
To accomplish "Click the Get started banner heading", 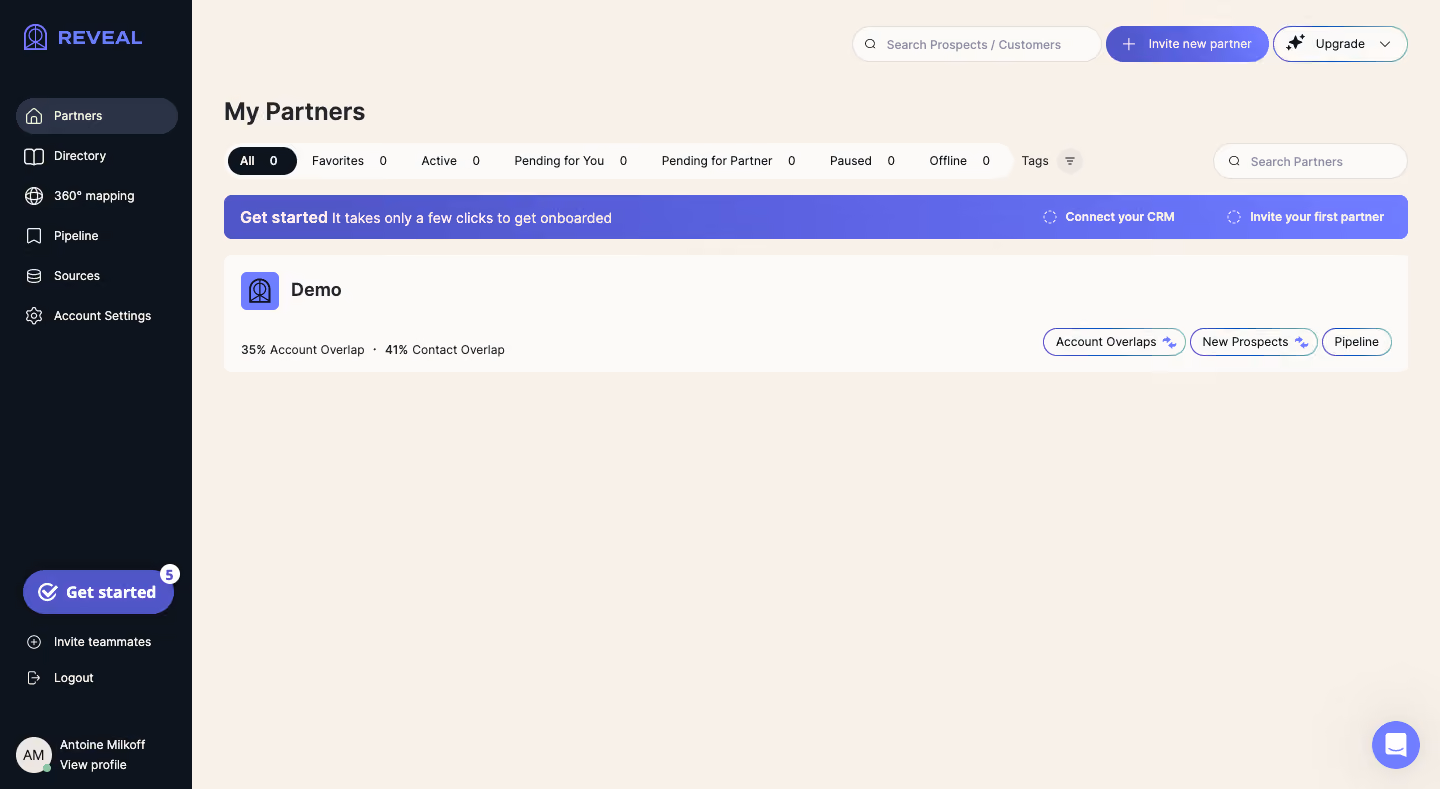I will point(284,217).
